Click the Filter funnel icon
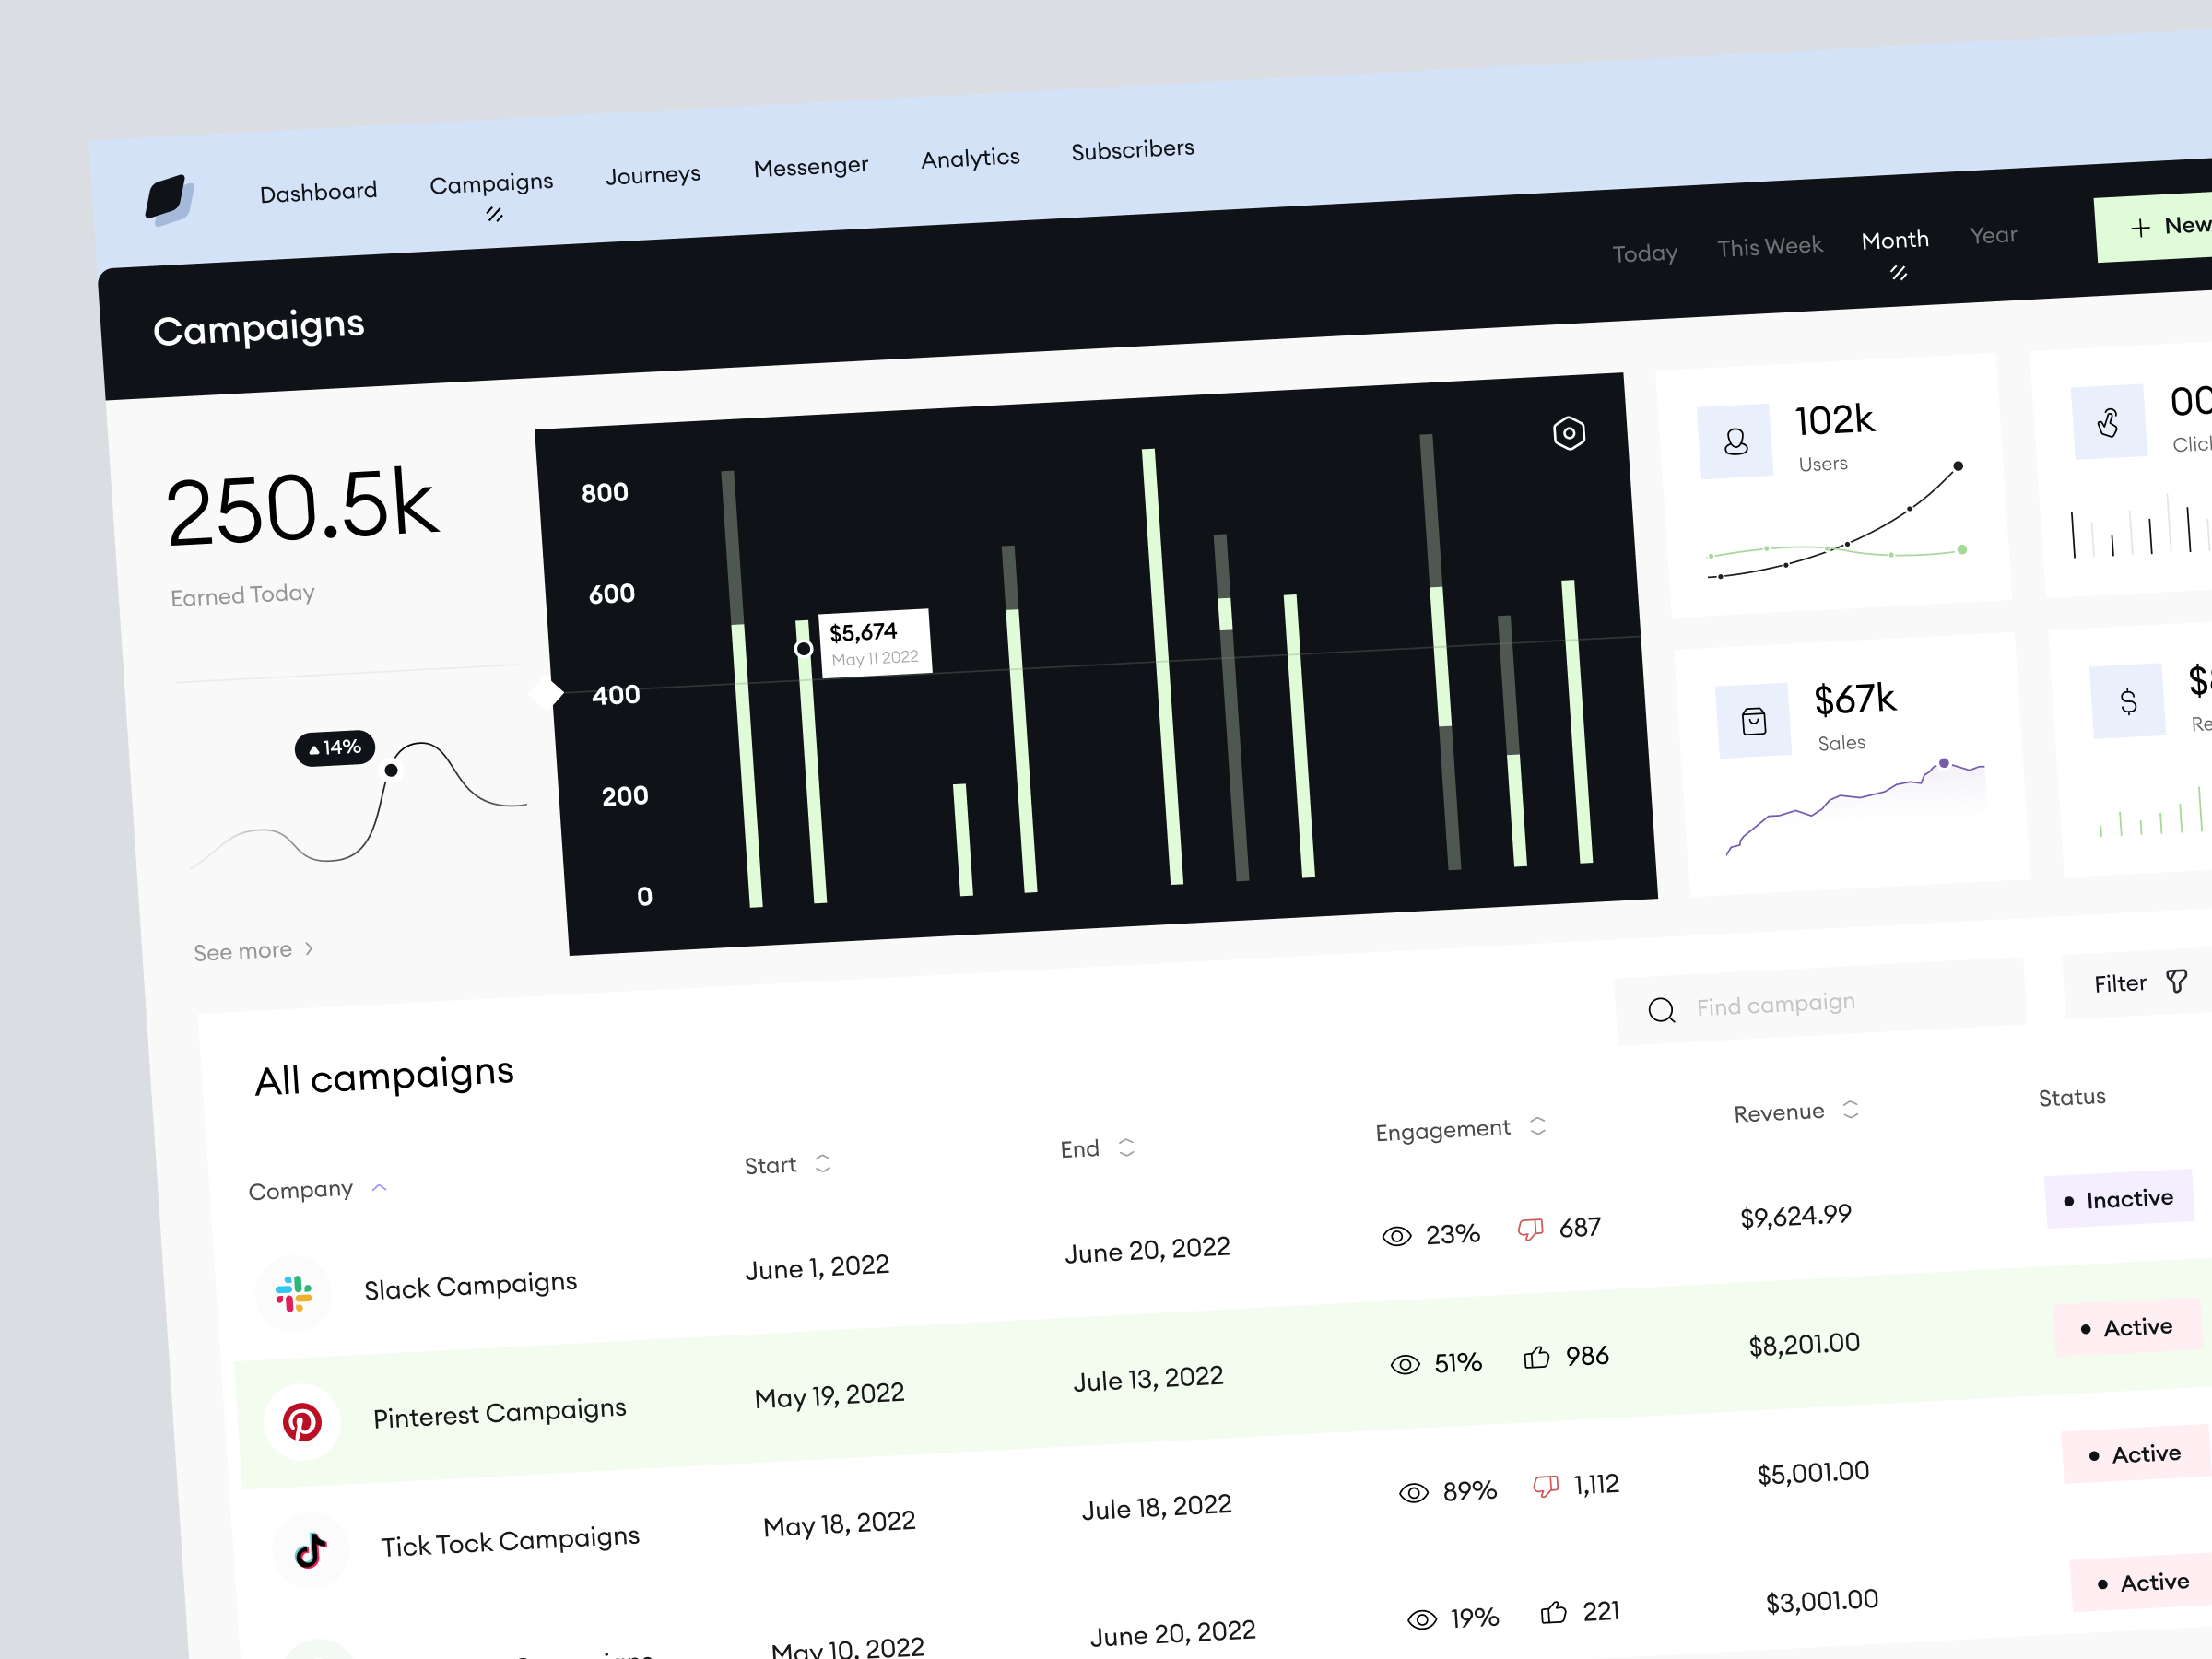 [x=2176, y=980]
